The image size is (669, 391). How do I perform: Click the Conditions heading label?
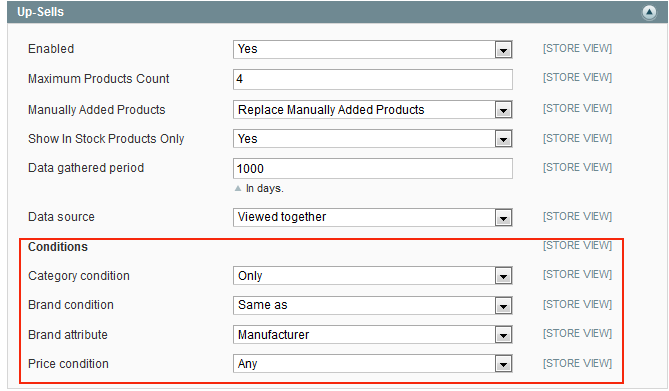(58, 247)
